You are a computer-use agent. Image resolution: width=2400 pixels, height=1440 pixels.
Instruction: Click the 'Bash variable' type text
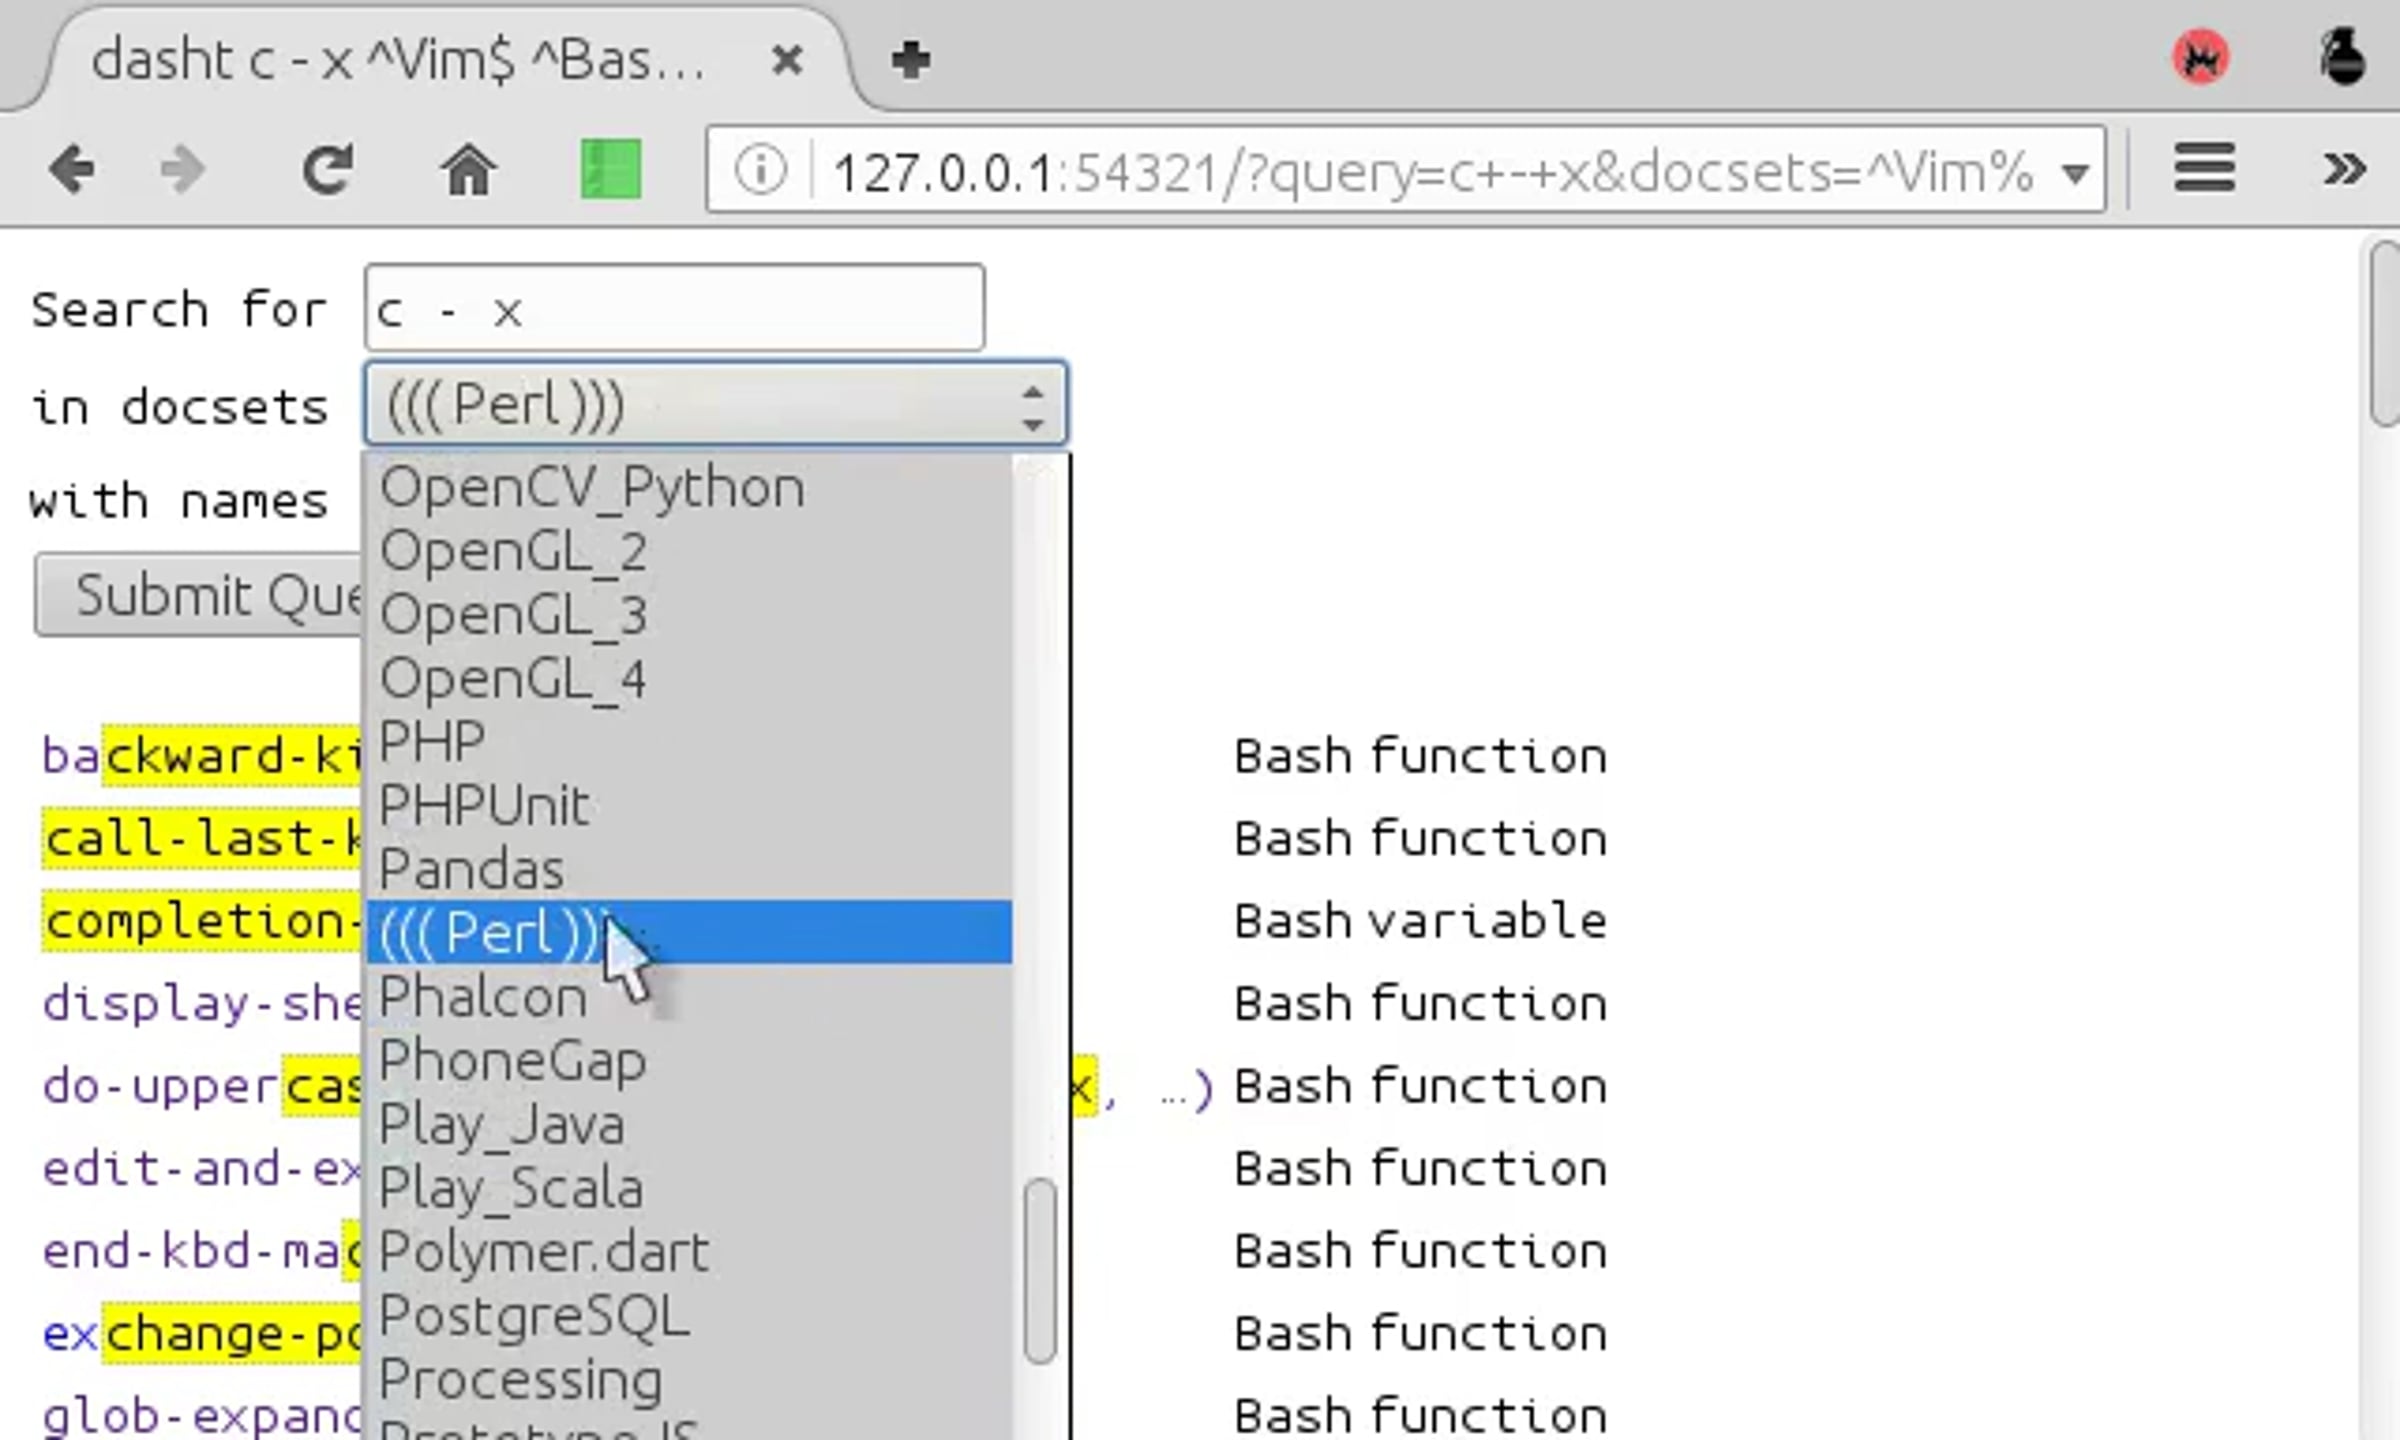(1420, 921)
